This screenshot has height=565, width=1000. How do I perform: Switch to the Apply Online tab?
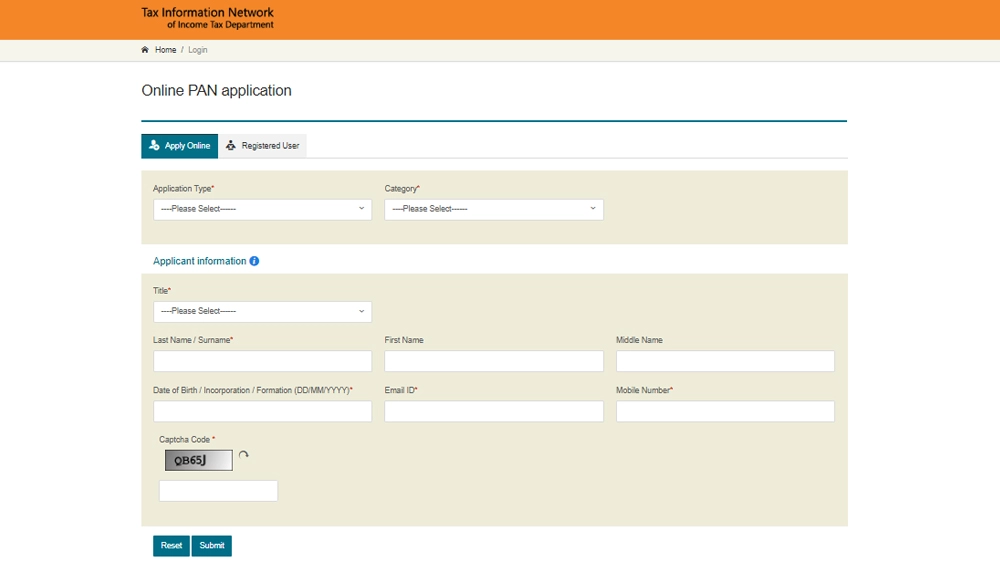tap(179, 146)
